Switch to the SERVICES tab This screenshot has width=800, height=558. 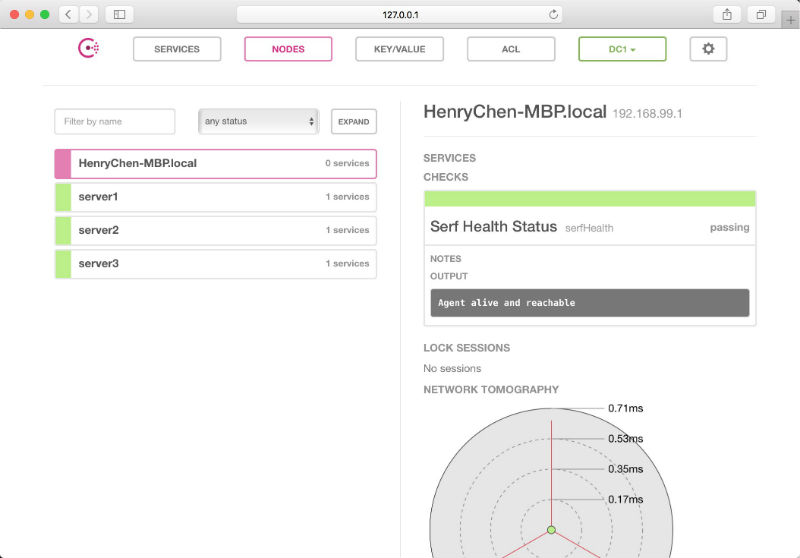tap(177, 49)
